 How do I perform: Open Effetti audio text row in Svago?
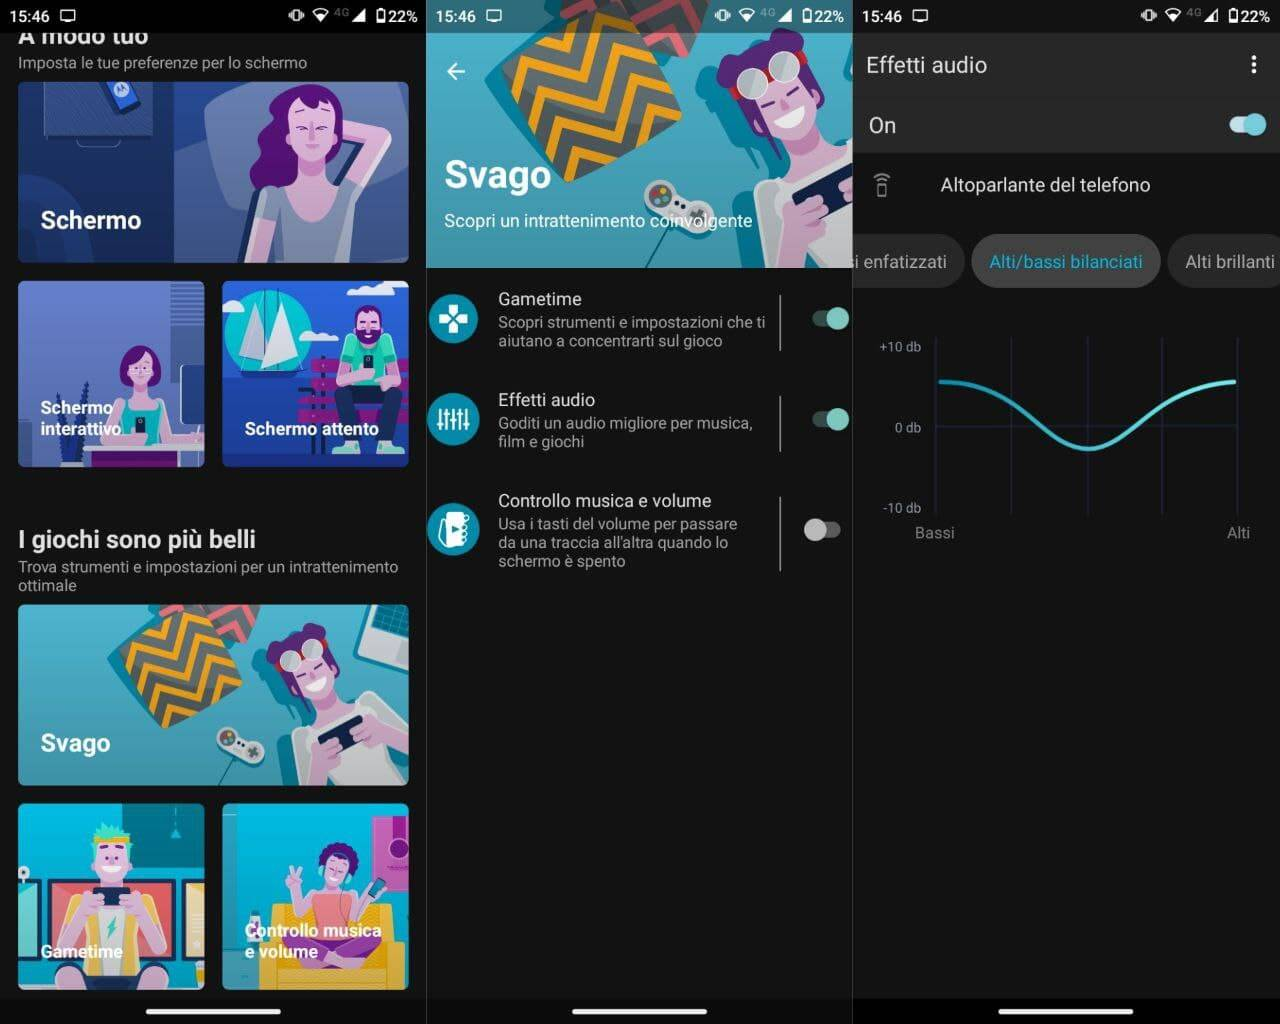[626, 419]
